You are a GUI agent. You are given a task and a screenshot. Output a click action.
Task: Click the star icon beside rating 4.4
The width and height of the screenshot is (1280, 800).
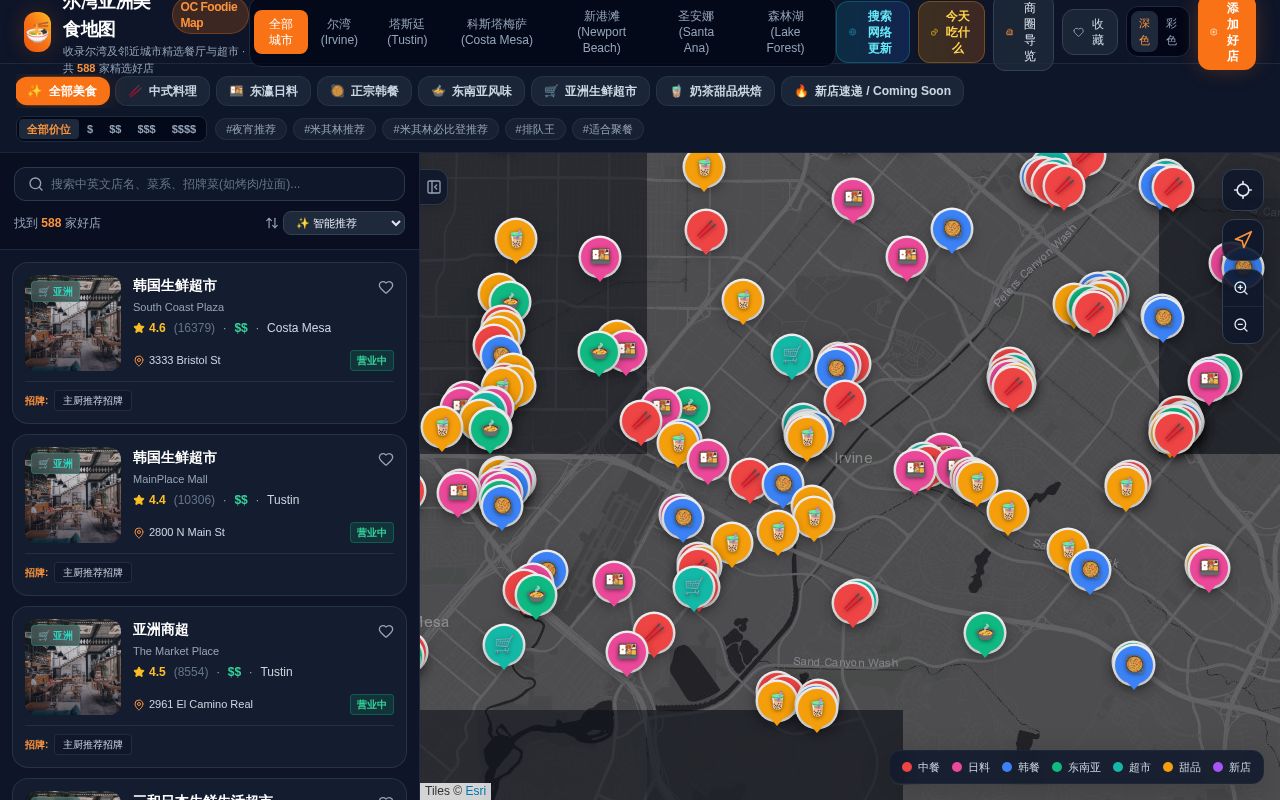pyautogui.click(x=139, y=500)
